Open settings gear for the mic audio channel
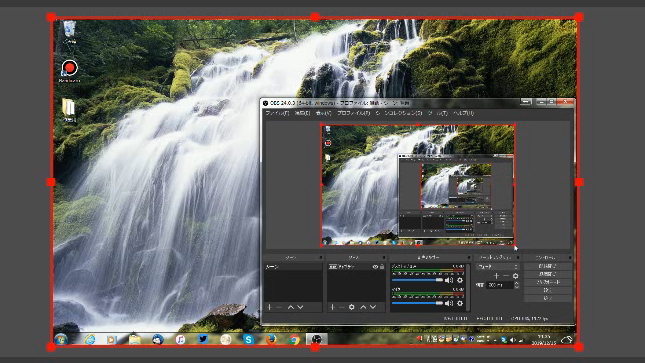Image resolution: width=645 pixels, height=363 pixels. click(460, 303)
